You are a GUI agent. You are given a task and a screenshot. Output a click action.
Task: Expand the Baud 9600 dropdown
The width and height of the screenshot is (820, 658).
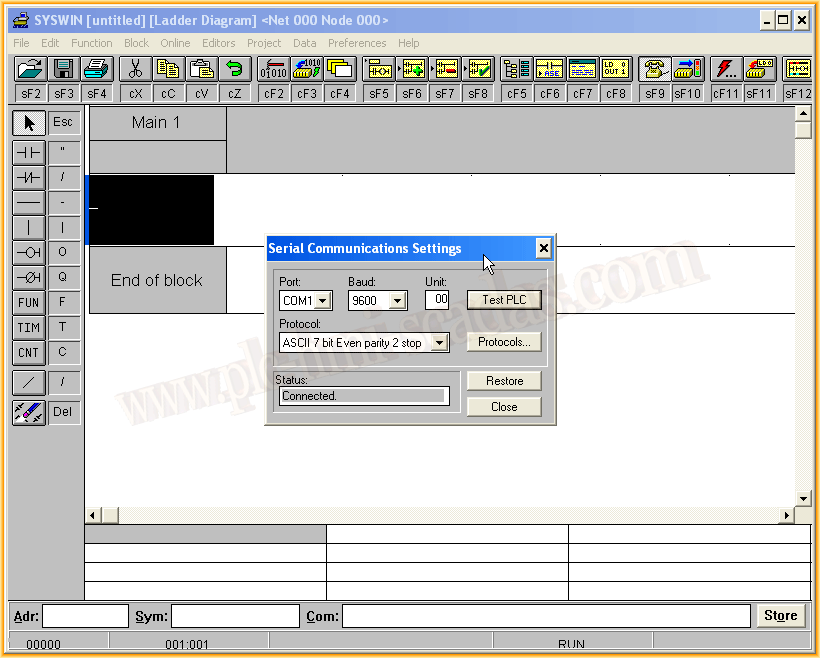click(x=397, y=301)
